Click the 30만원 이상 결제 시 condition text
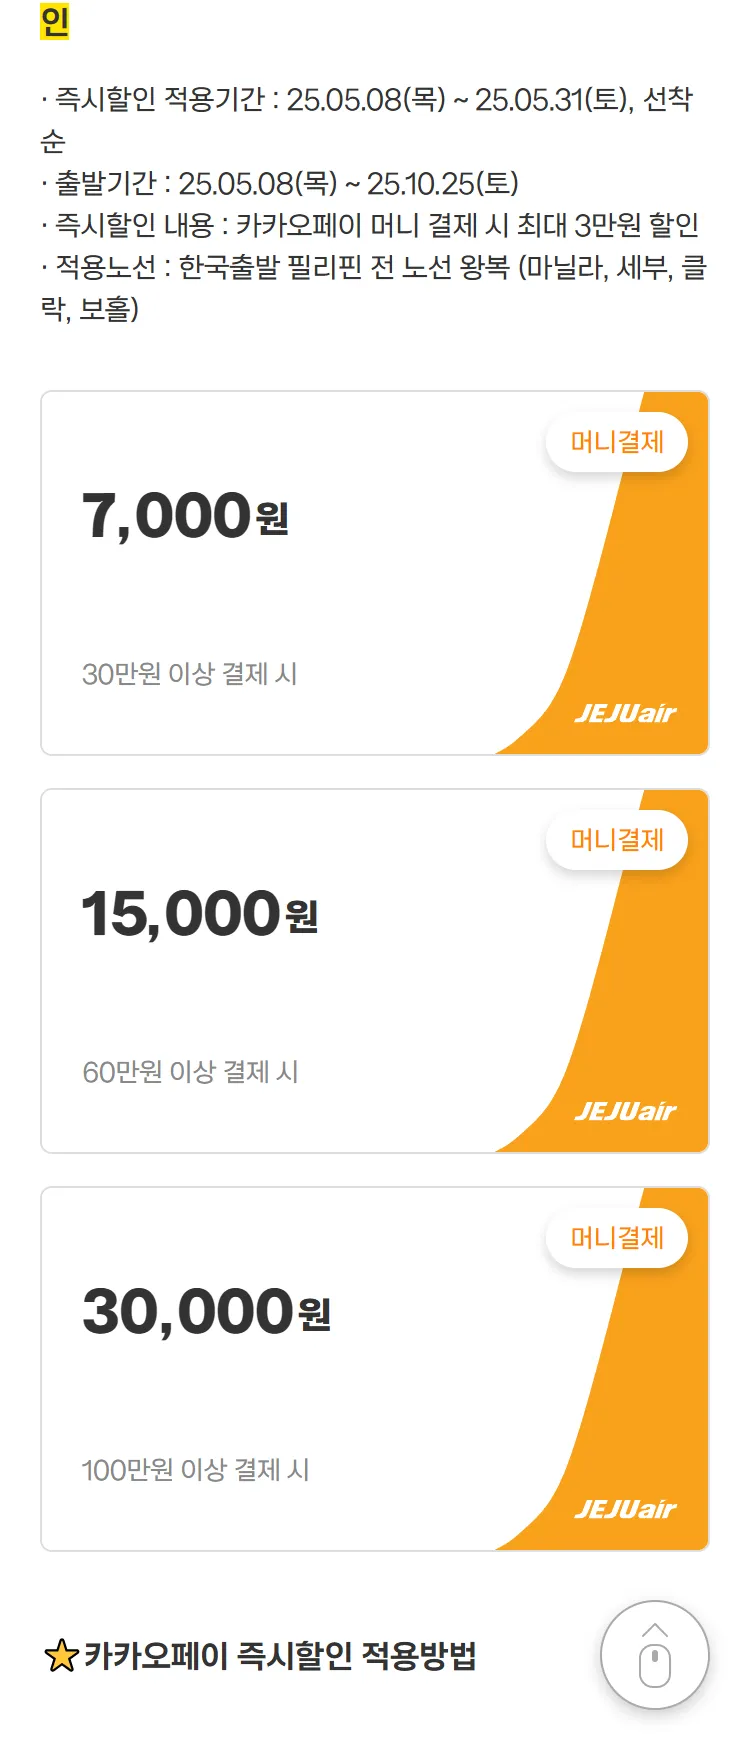 [190, 674]
